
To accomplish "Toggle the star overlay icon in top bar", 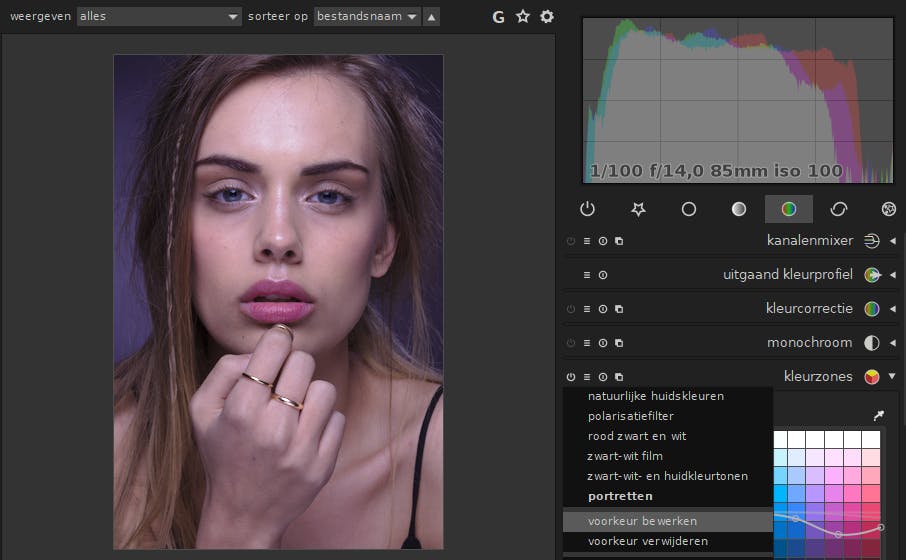I will coord(522,17).
